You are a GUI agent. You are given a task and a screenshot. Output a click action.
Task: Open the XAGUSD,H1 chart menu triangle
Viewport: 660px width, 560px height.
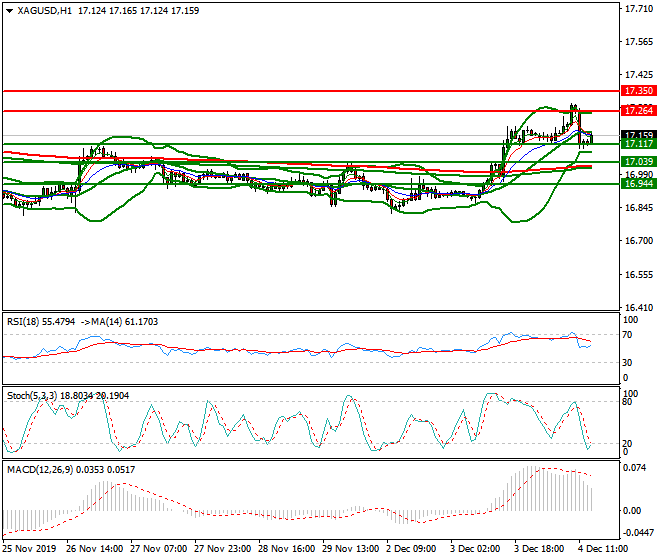pyautogui.click(x=9, y=11)
